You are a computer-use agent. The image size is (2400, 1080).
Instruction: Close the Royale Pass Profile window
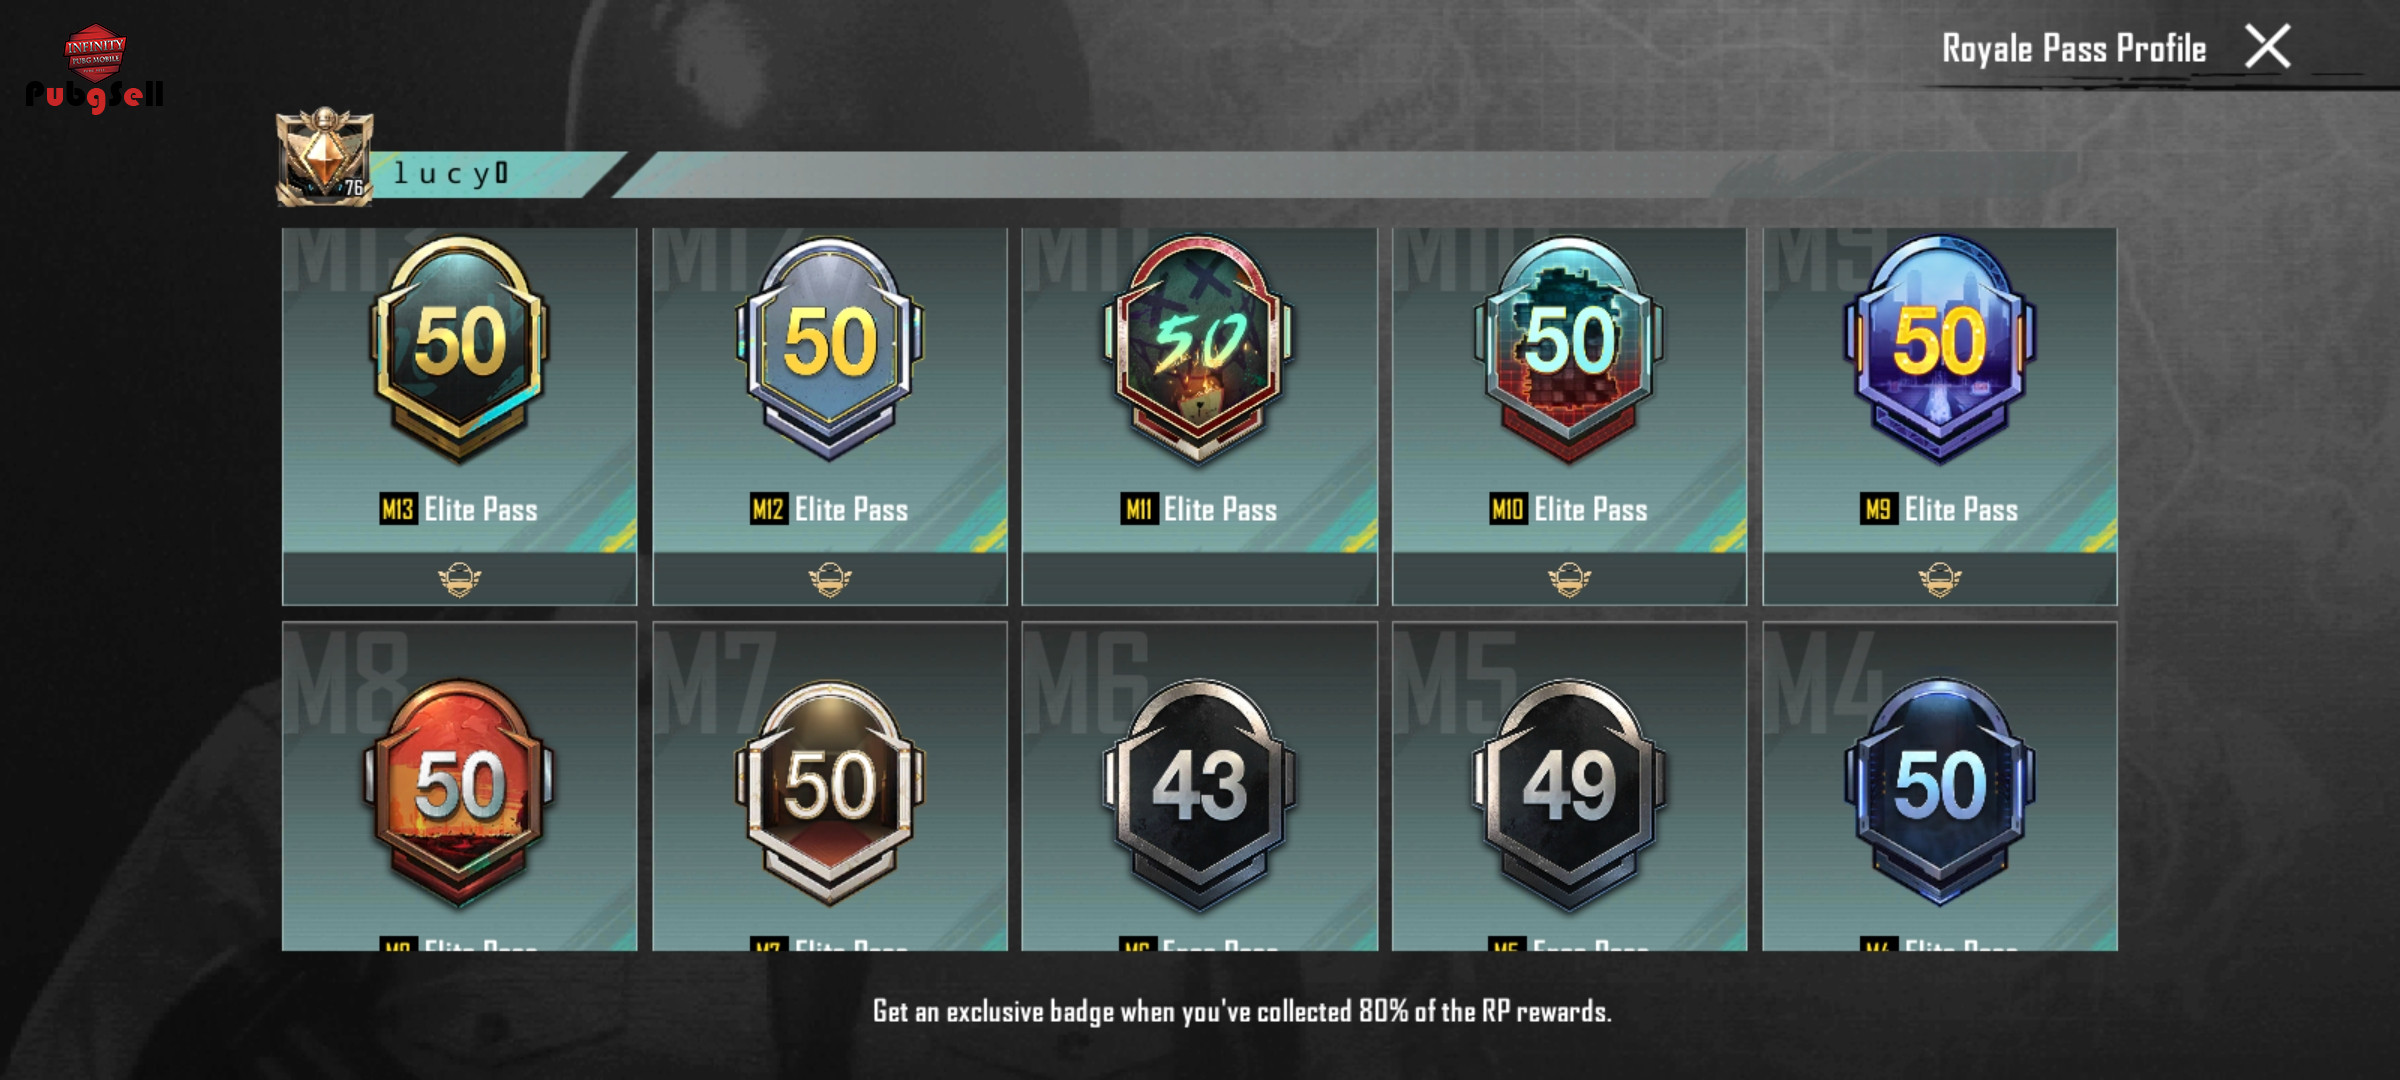click(2267, 47)
